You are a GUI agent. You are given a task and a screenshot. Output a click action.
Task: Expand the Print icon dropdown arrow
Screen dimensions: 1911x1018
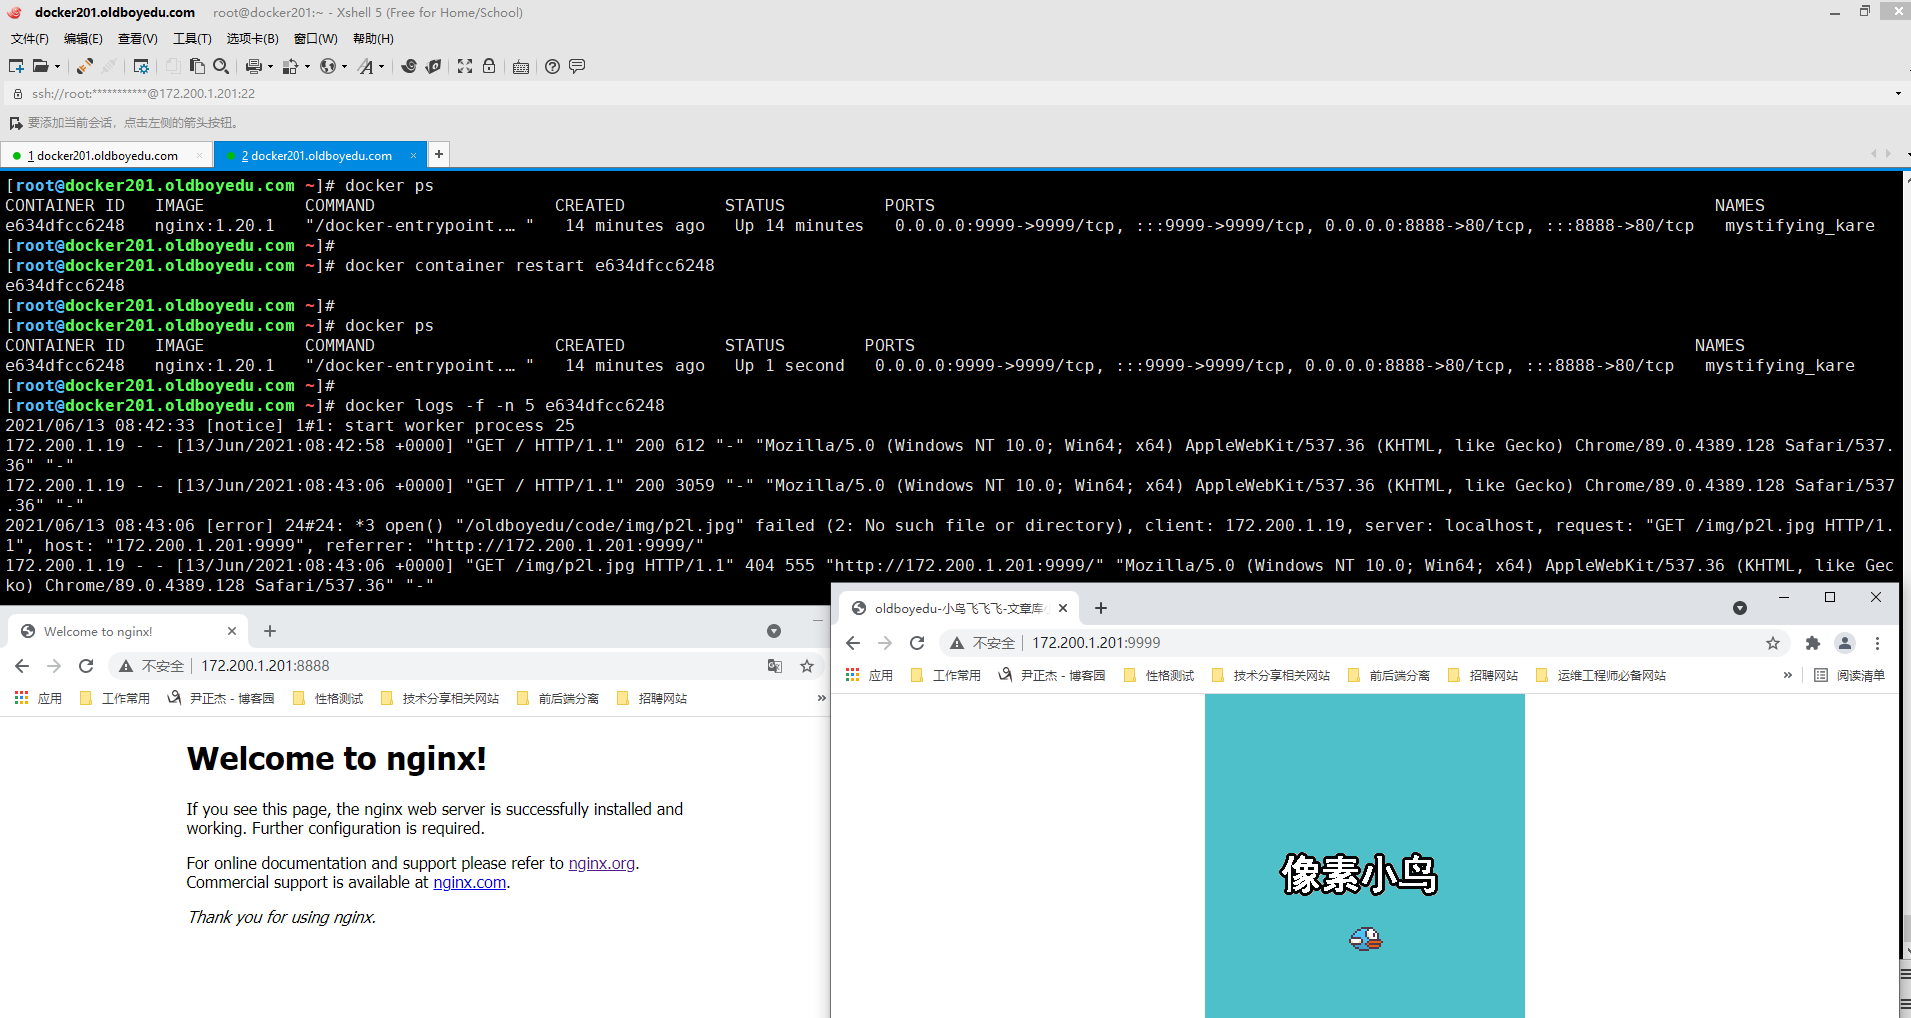270,67
